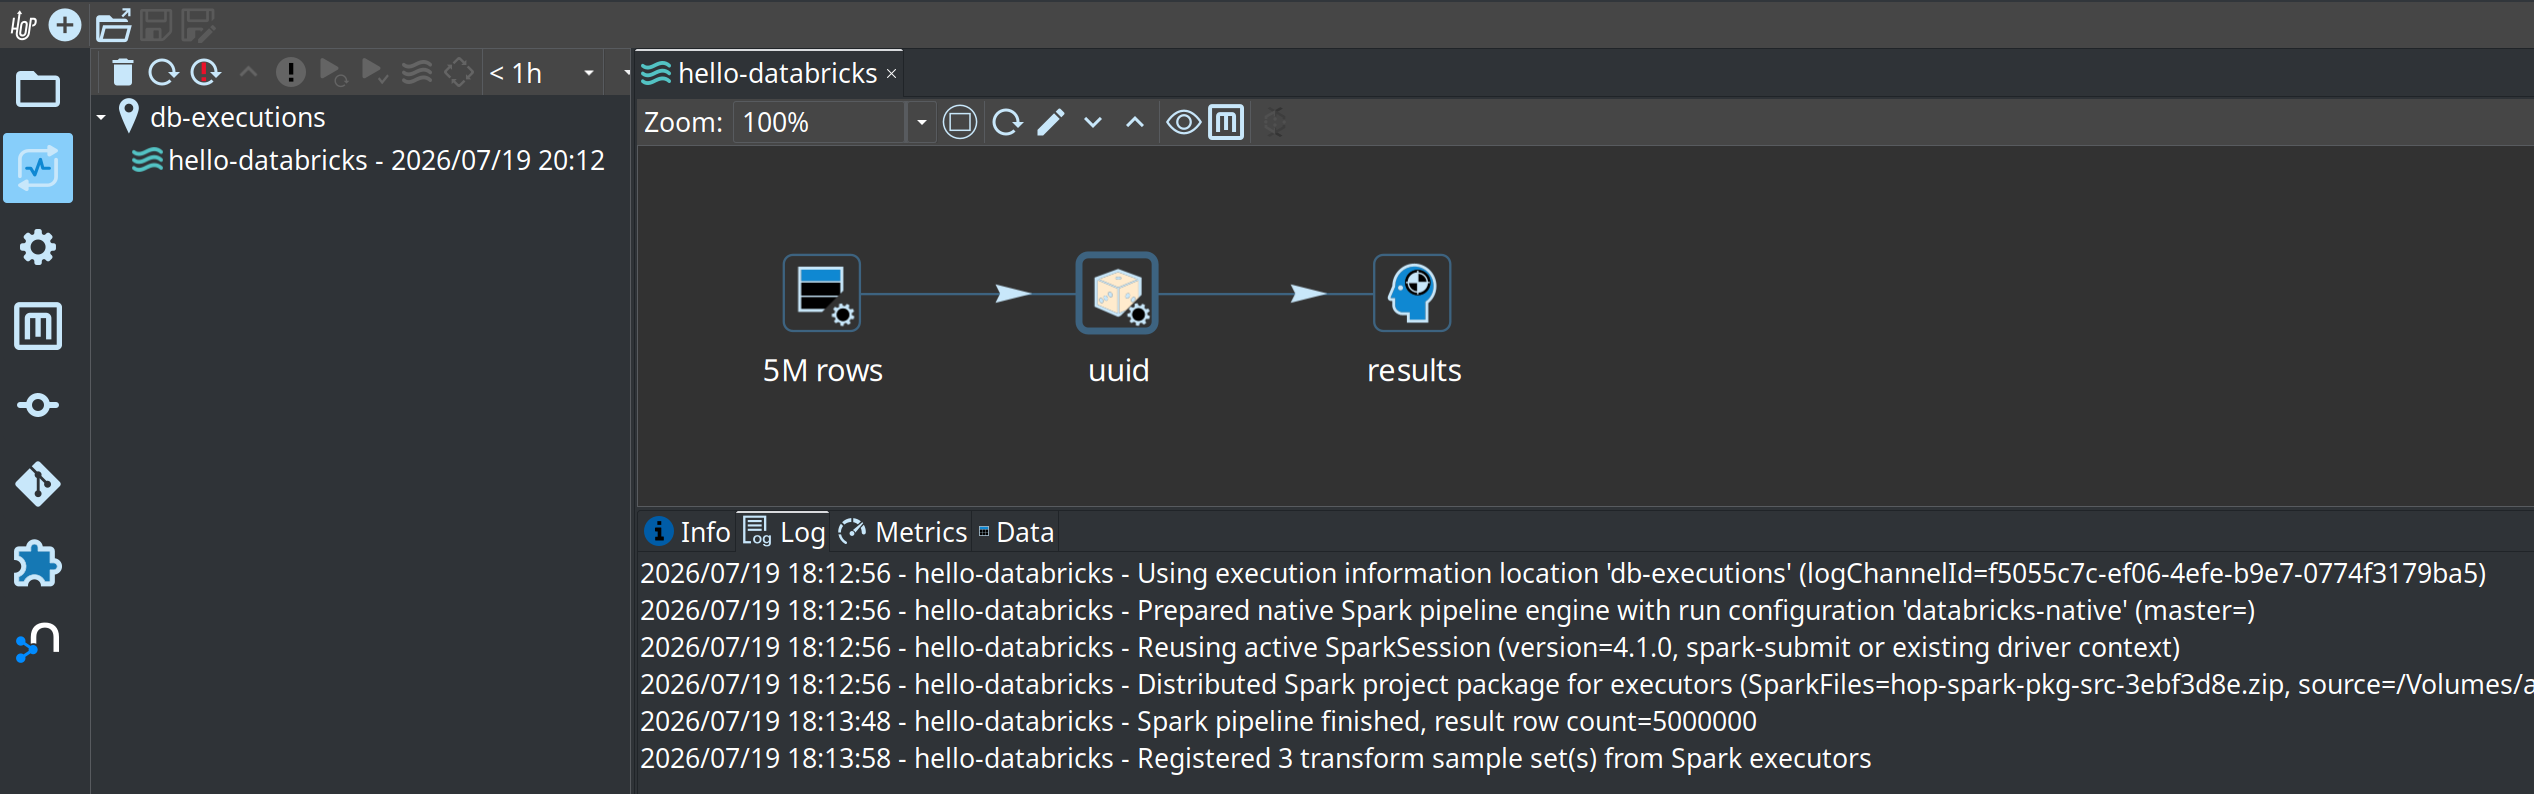This screenshot has width=2534, height=794.
Task: Click the '5M rows' label
Action: [x=822, y=370]
